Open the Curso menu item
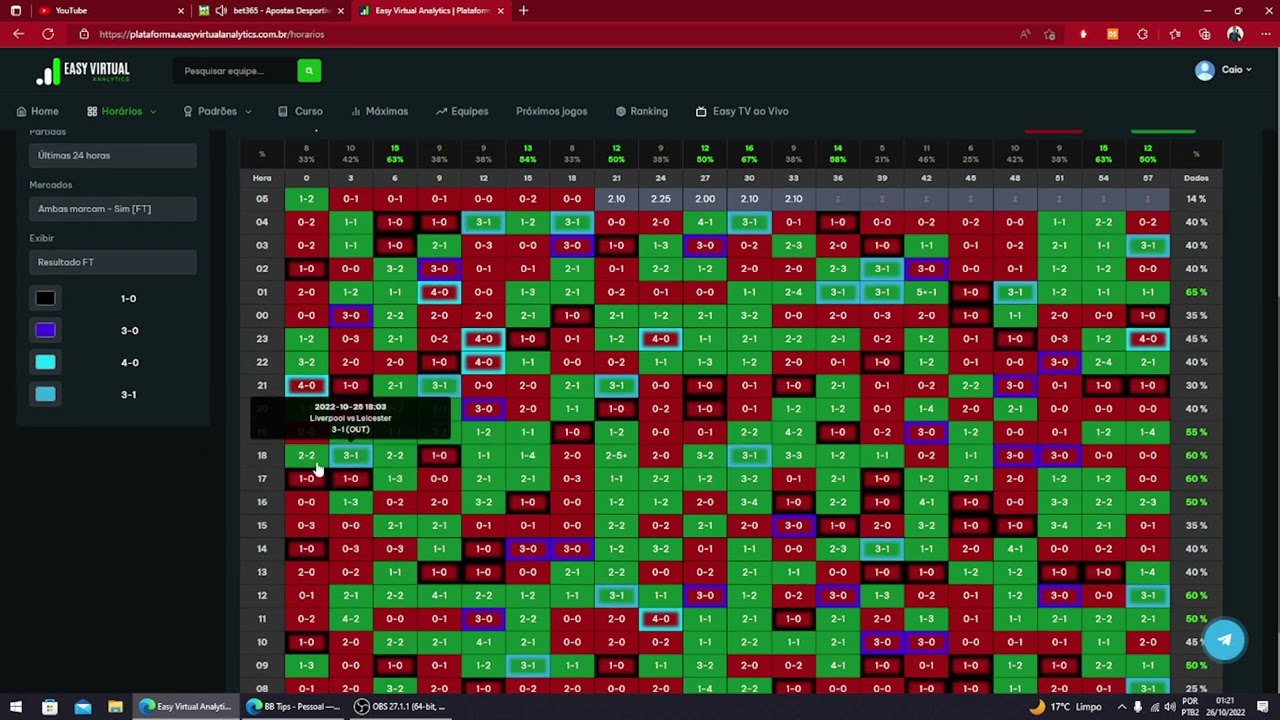 [x=300, y=111]
